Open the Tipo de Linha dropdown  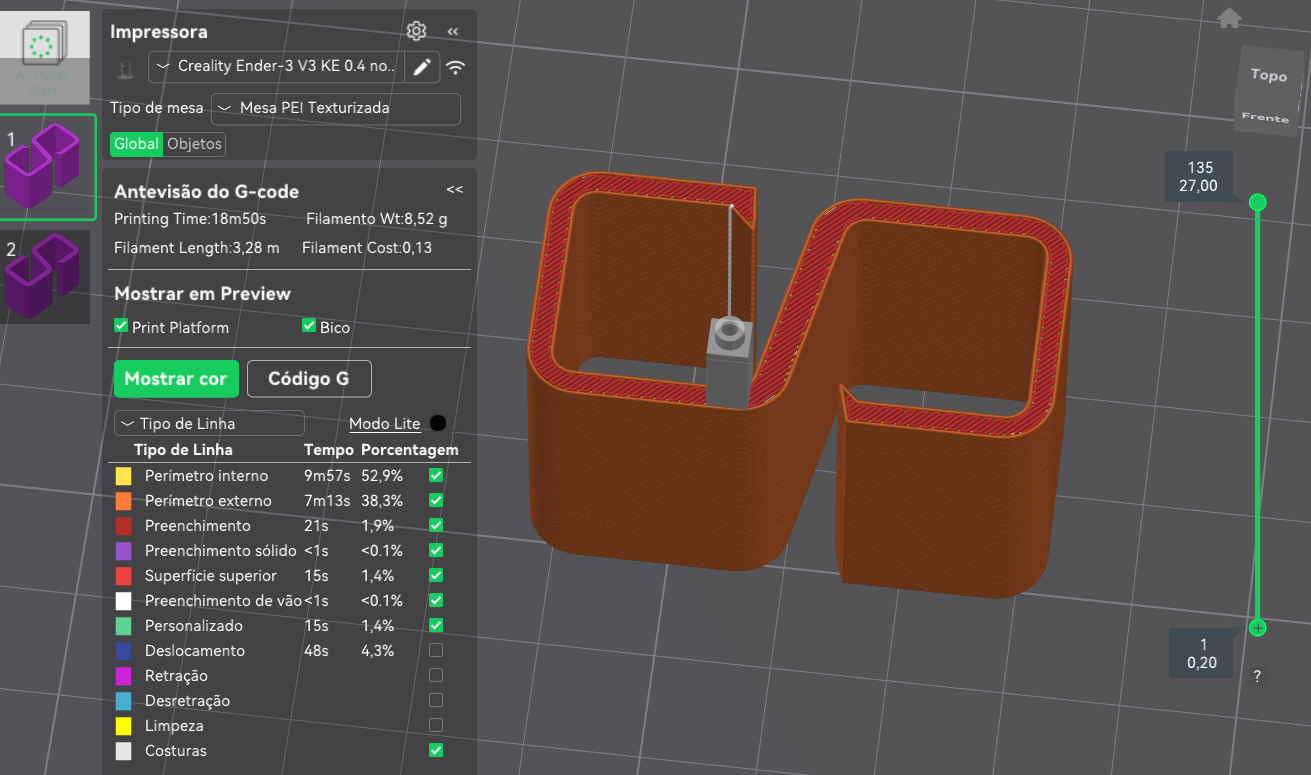click(210, 423)
